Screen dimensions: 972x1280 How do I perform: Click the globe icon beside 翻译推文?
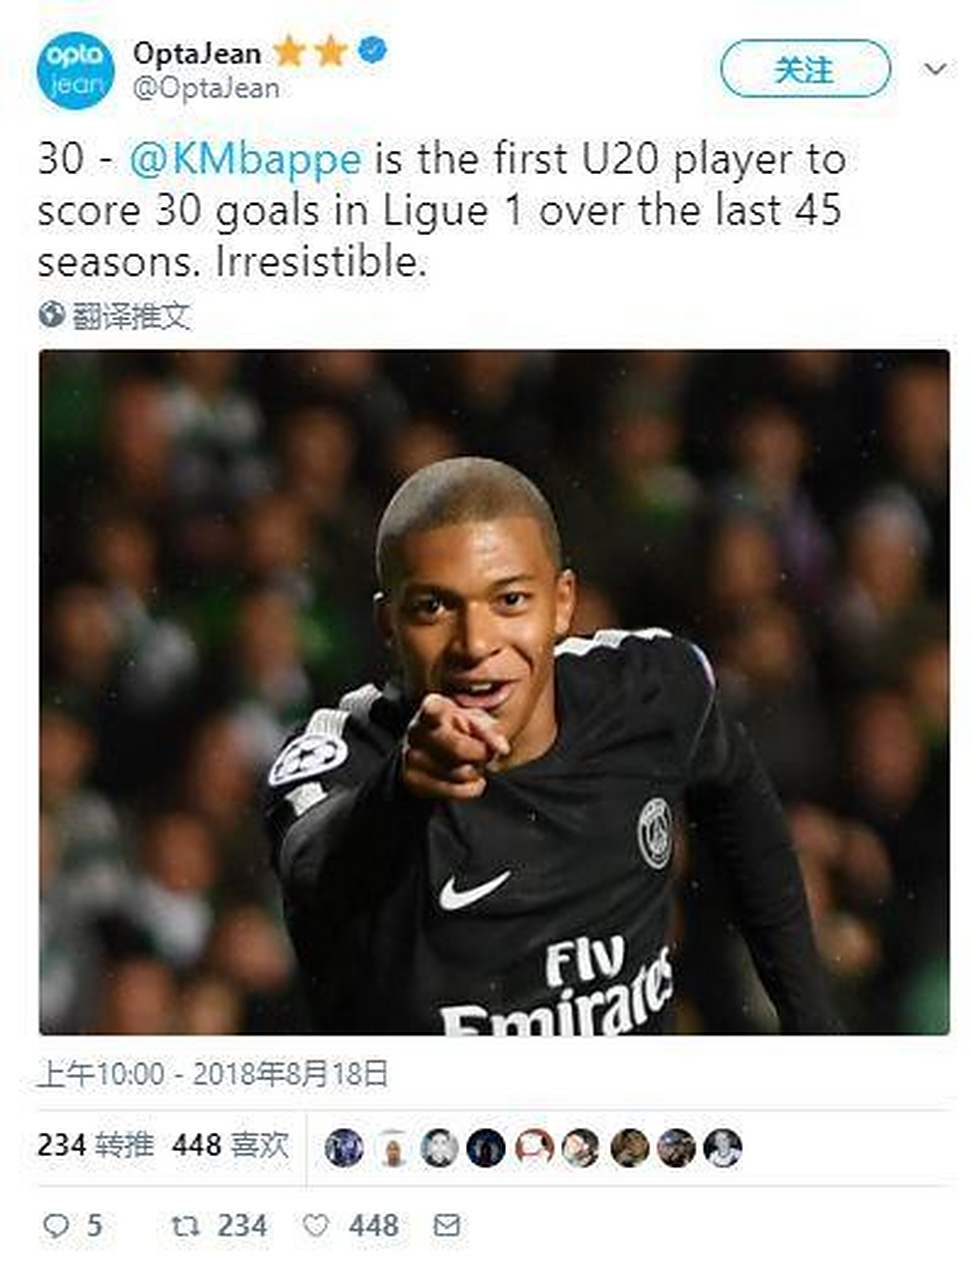coord(51,315)
